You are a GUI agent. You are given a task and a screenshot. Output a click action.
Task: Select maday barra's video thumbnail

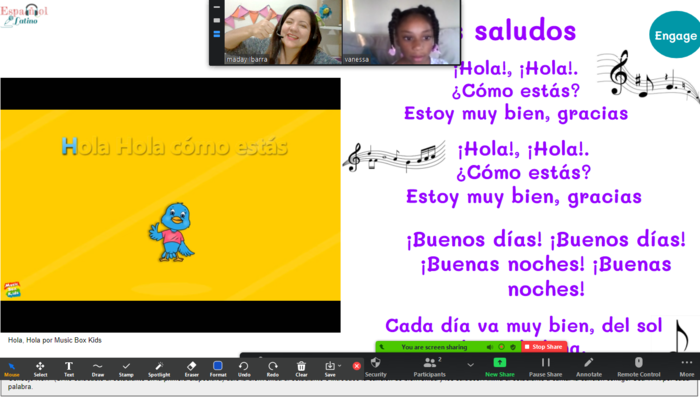tap(283, 32)
